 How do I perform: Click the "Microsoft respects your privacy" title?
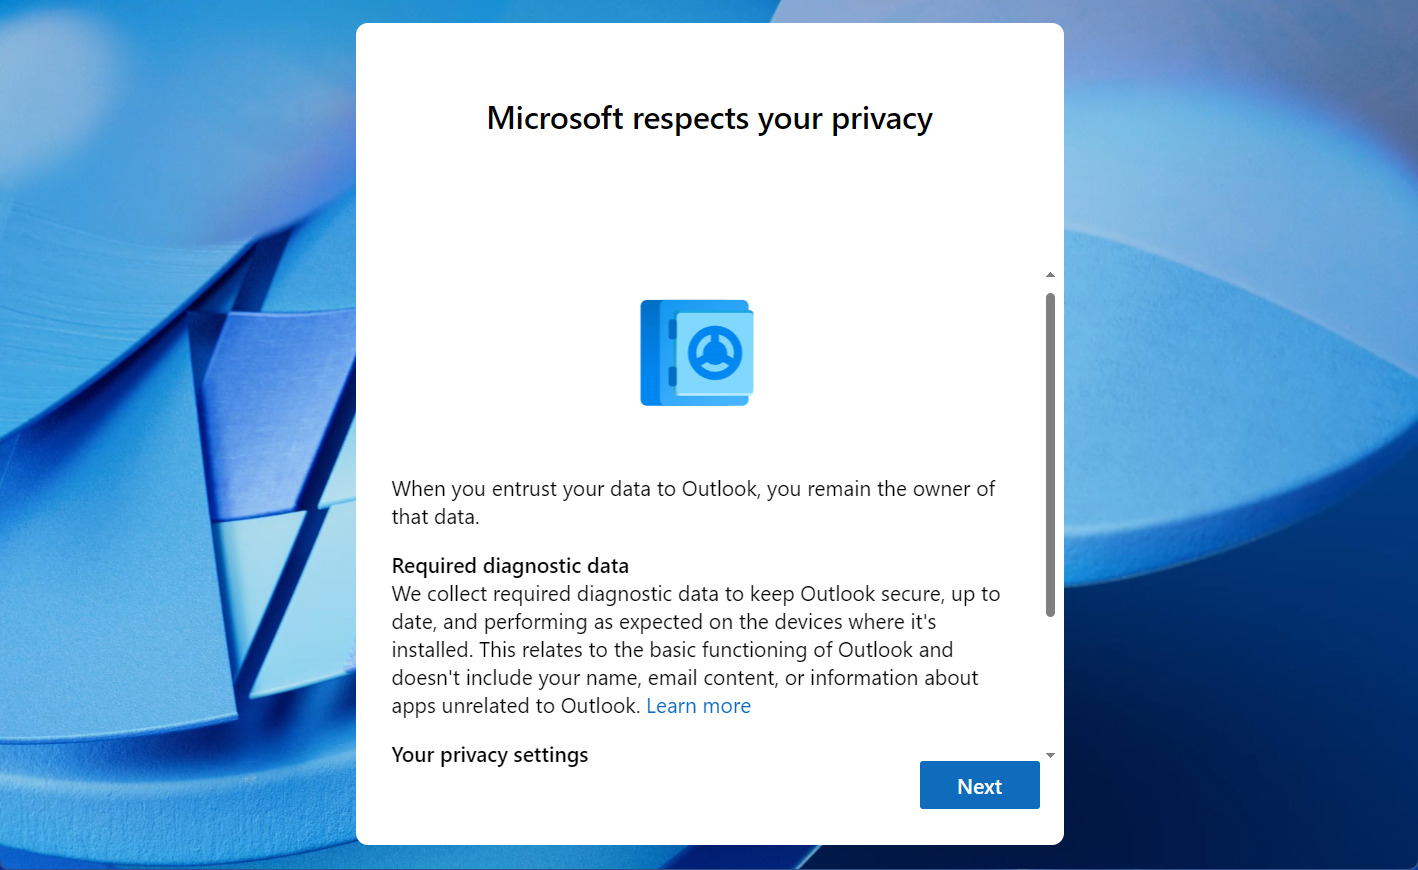pos(709,118)
